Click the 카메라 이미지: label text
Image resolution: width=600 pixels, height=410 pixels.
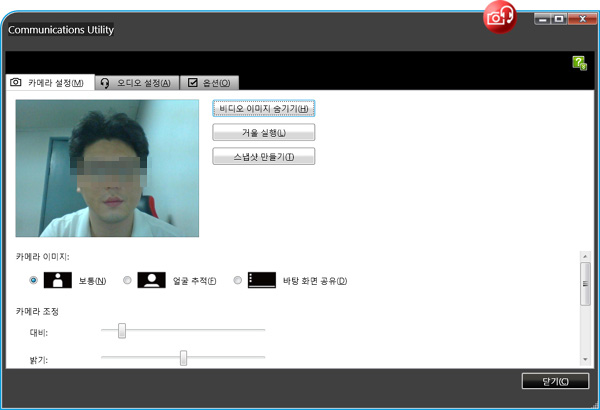point(42,257)
